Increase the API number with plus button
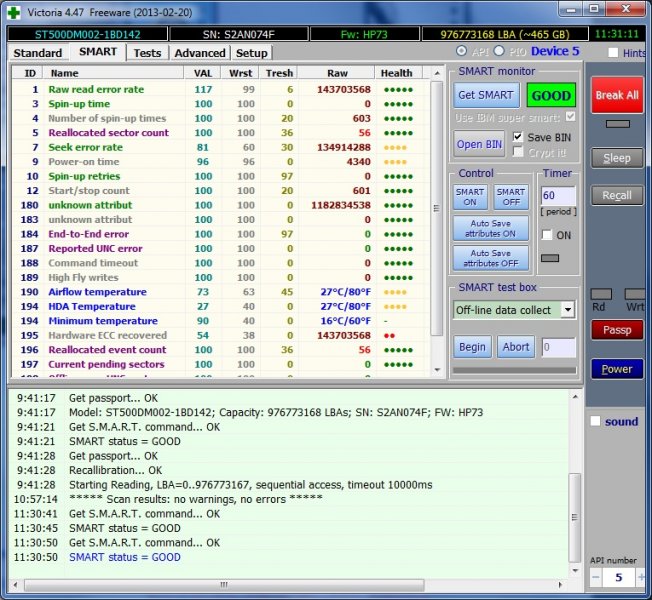652x600 pixels. pos(640,577)
